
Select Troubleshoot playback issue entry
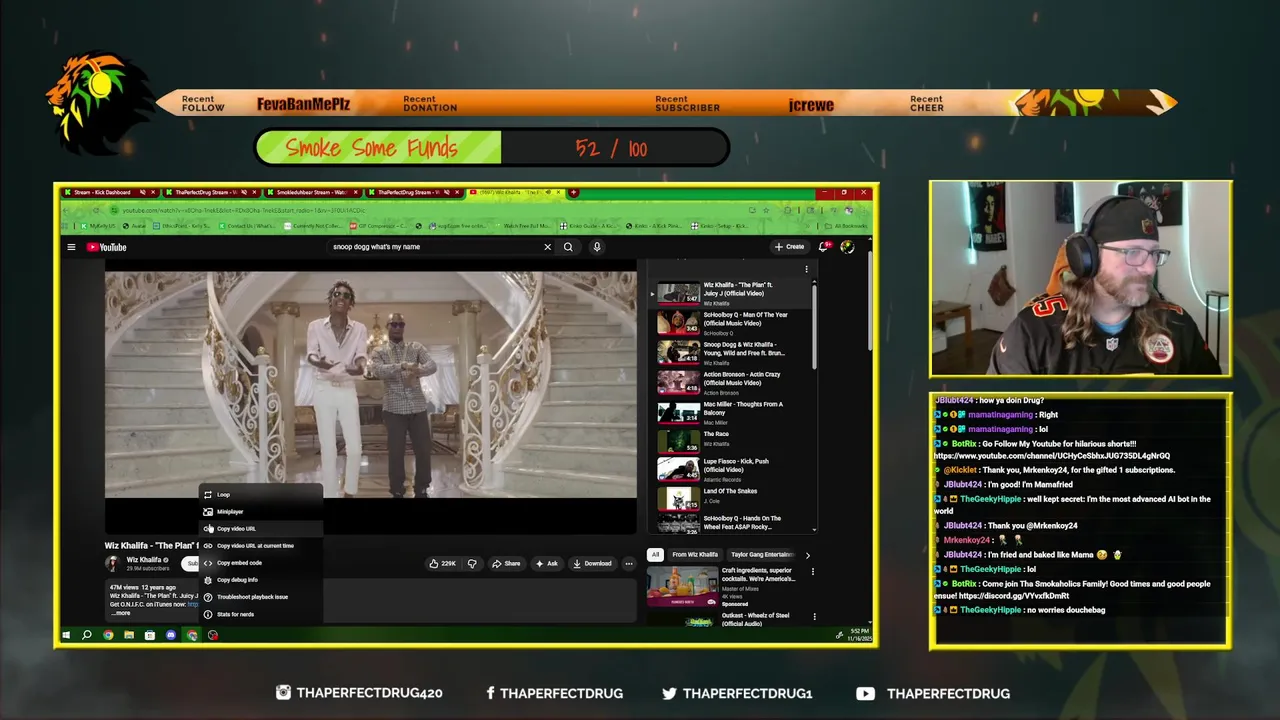coord(260,596)
